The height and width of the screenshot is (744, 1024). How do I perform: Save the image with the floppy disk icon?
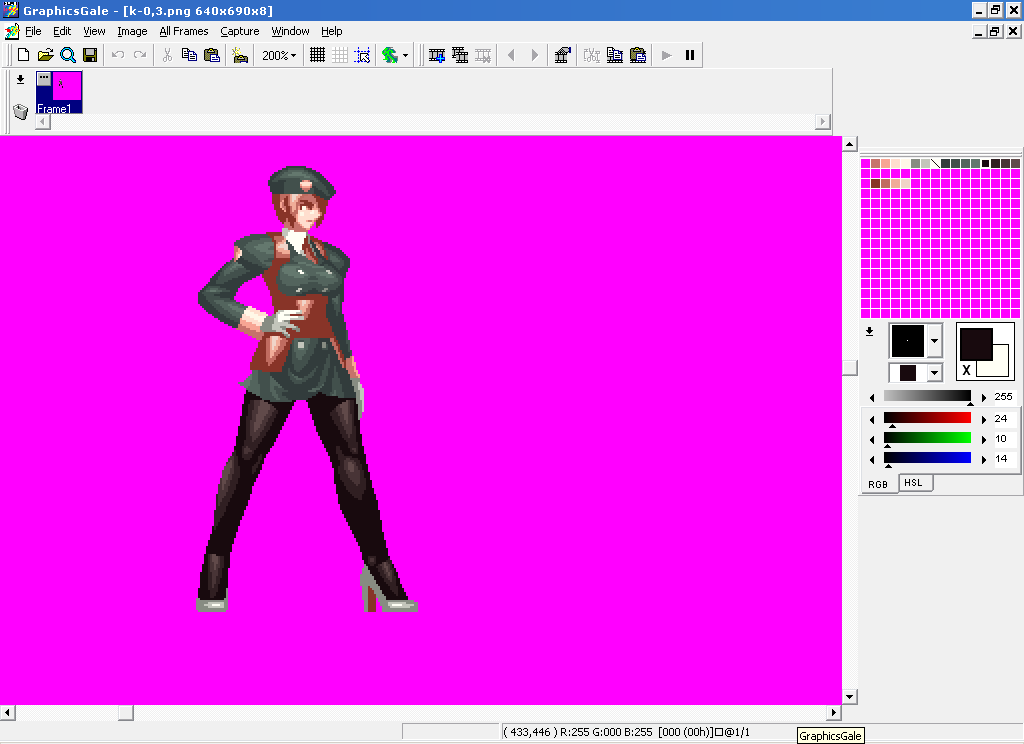(x=90, y=55)
